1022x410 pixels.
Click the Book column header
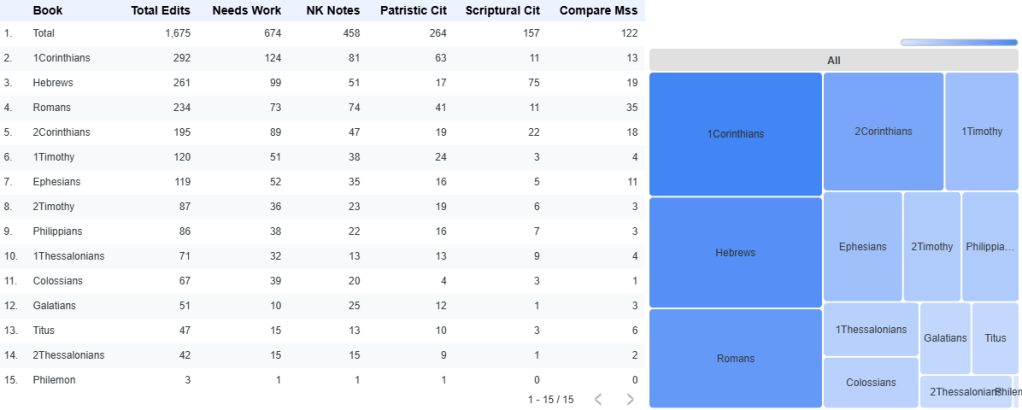point(48,10)
